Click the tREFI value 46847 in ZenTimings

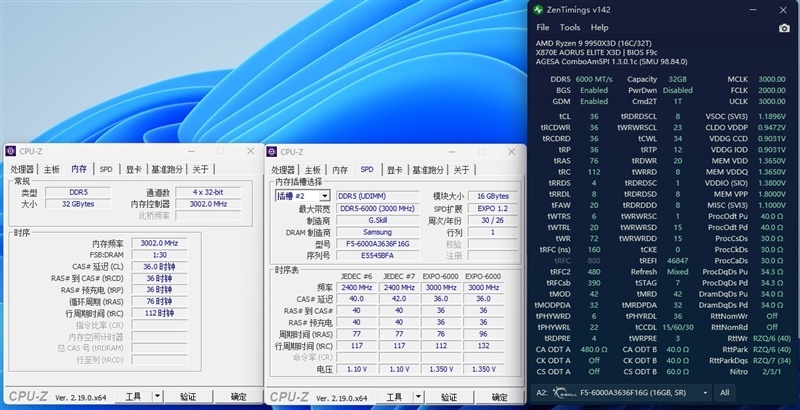678,261
